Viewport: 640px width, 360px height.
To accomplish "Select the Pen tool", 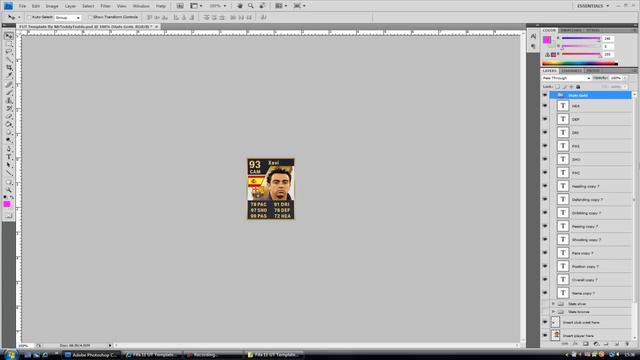I will 9,149.
